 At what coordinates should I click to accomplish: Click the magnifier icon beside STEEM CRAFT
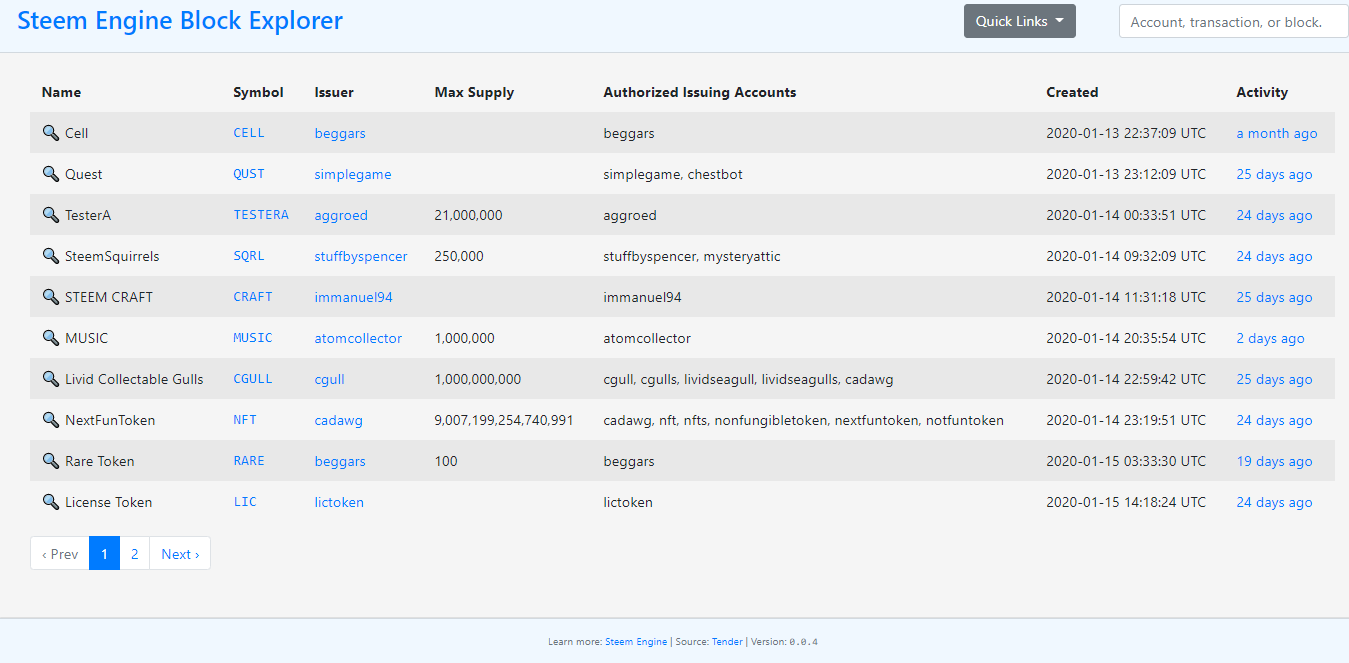pos(51,297)
